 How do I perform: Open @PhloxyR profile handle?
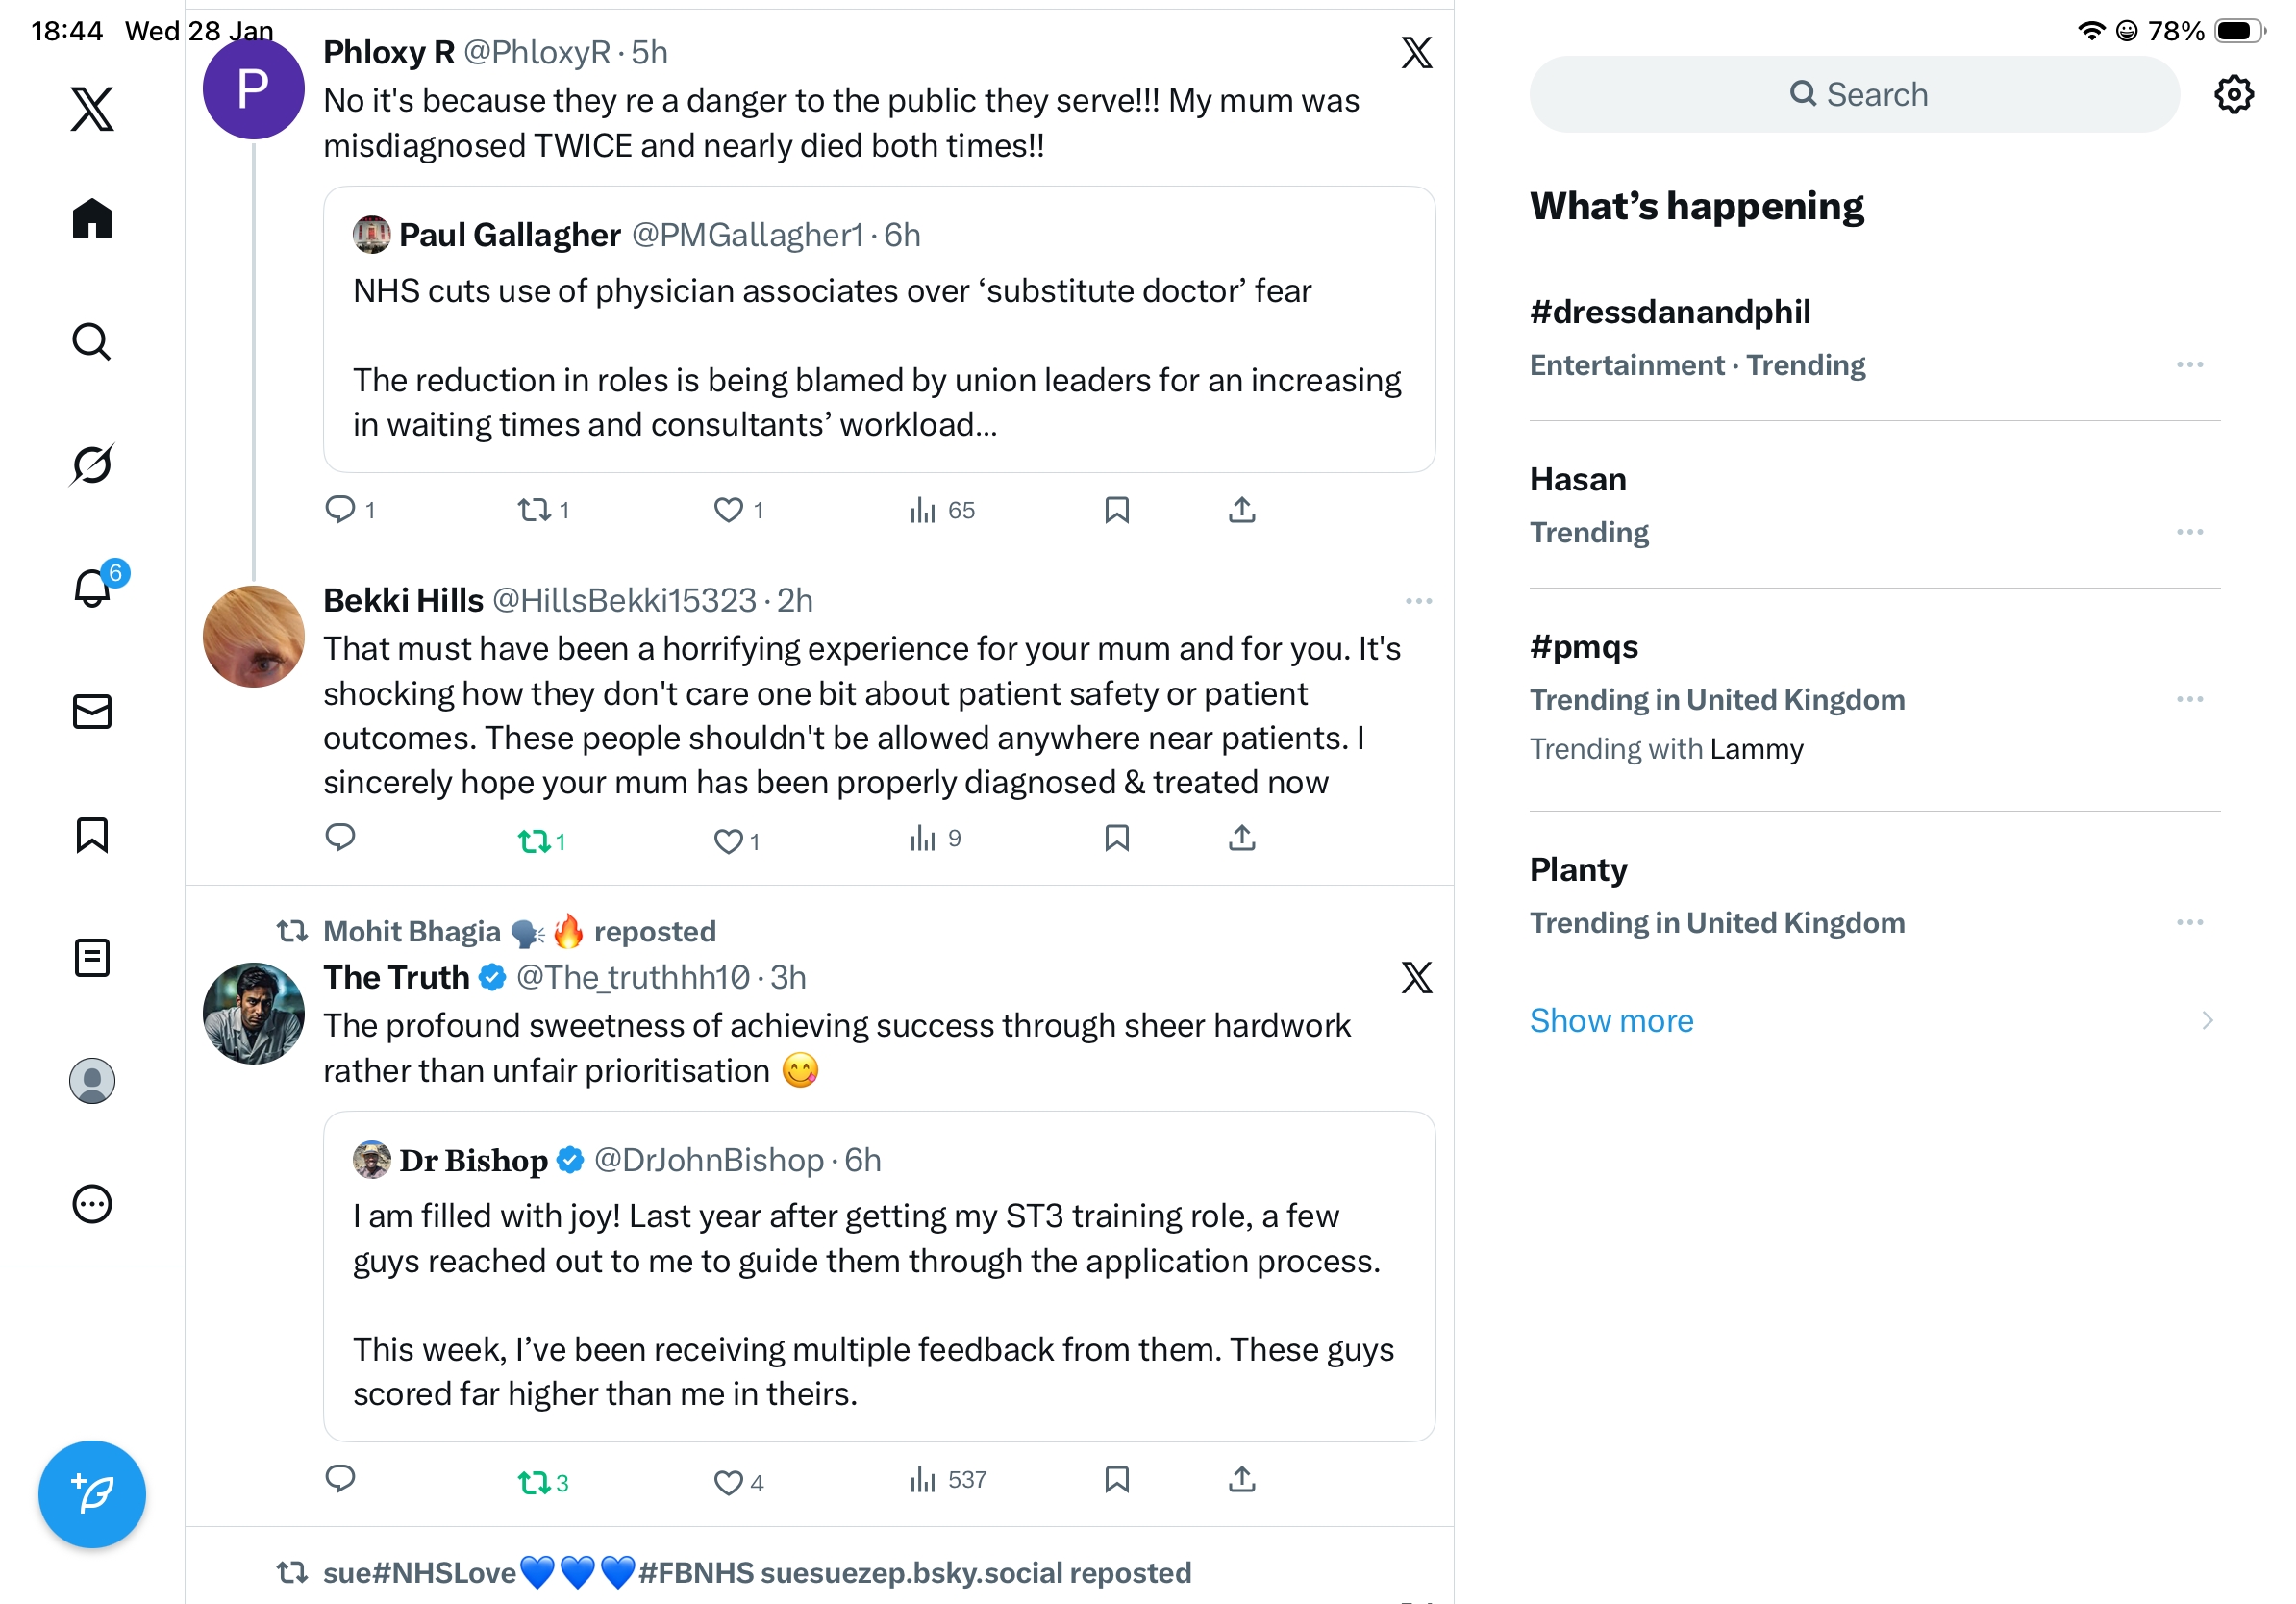coord(537,52)
